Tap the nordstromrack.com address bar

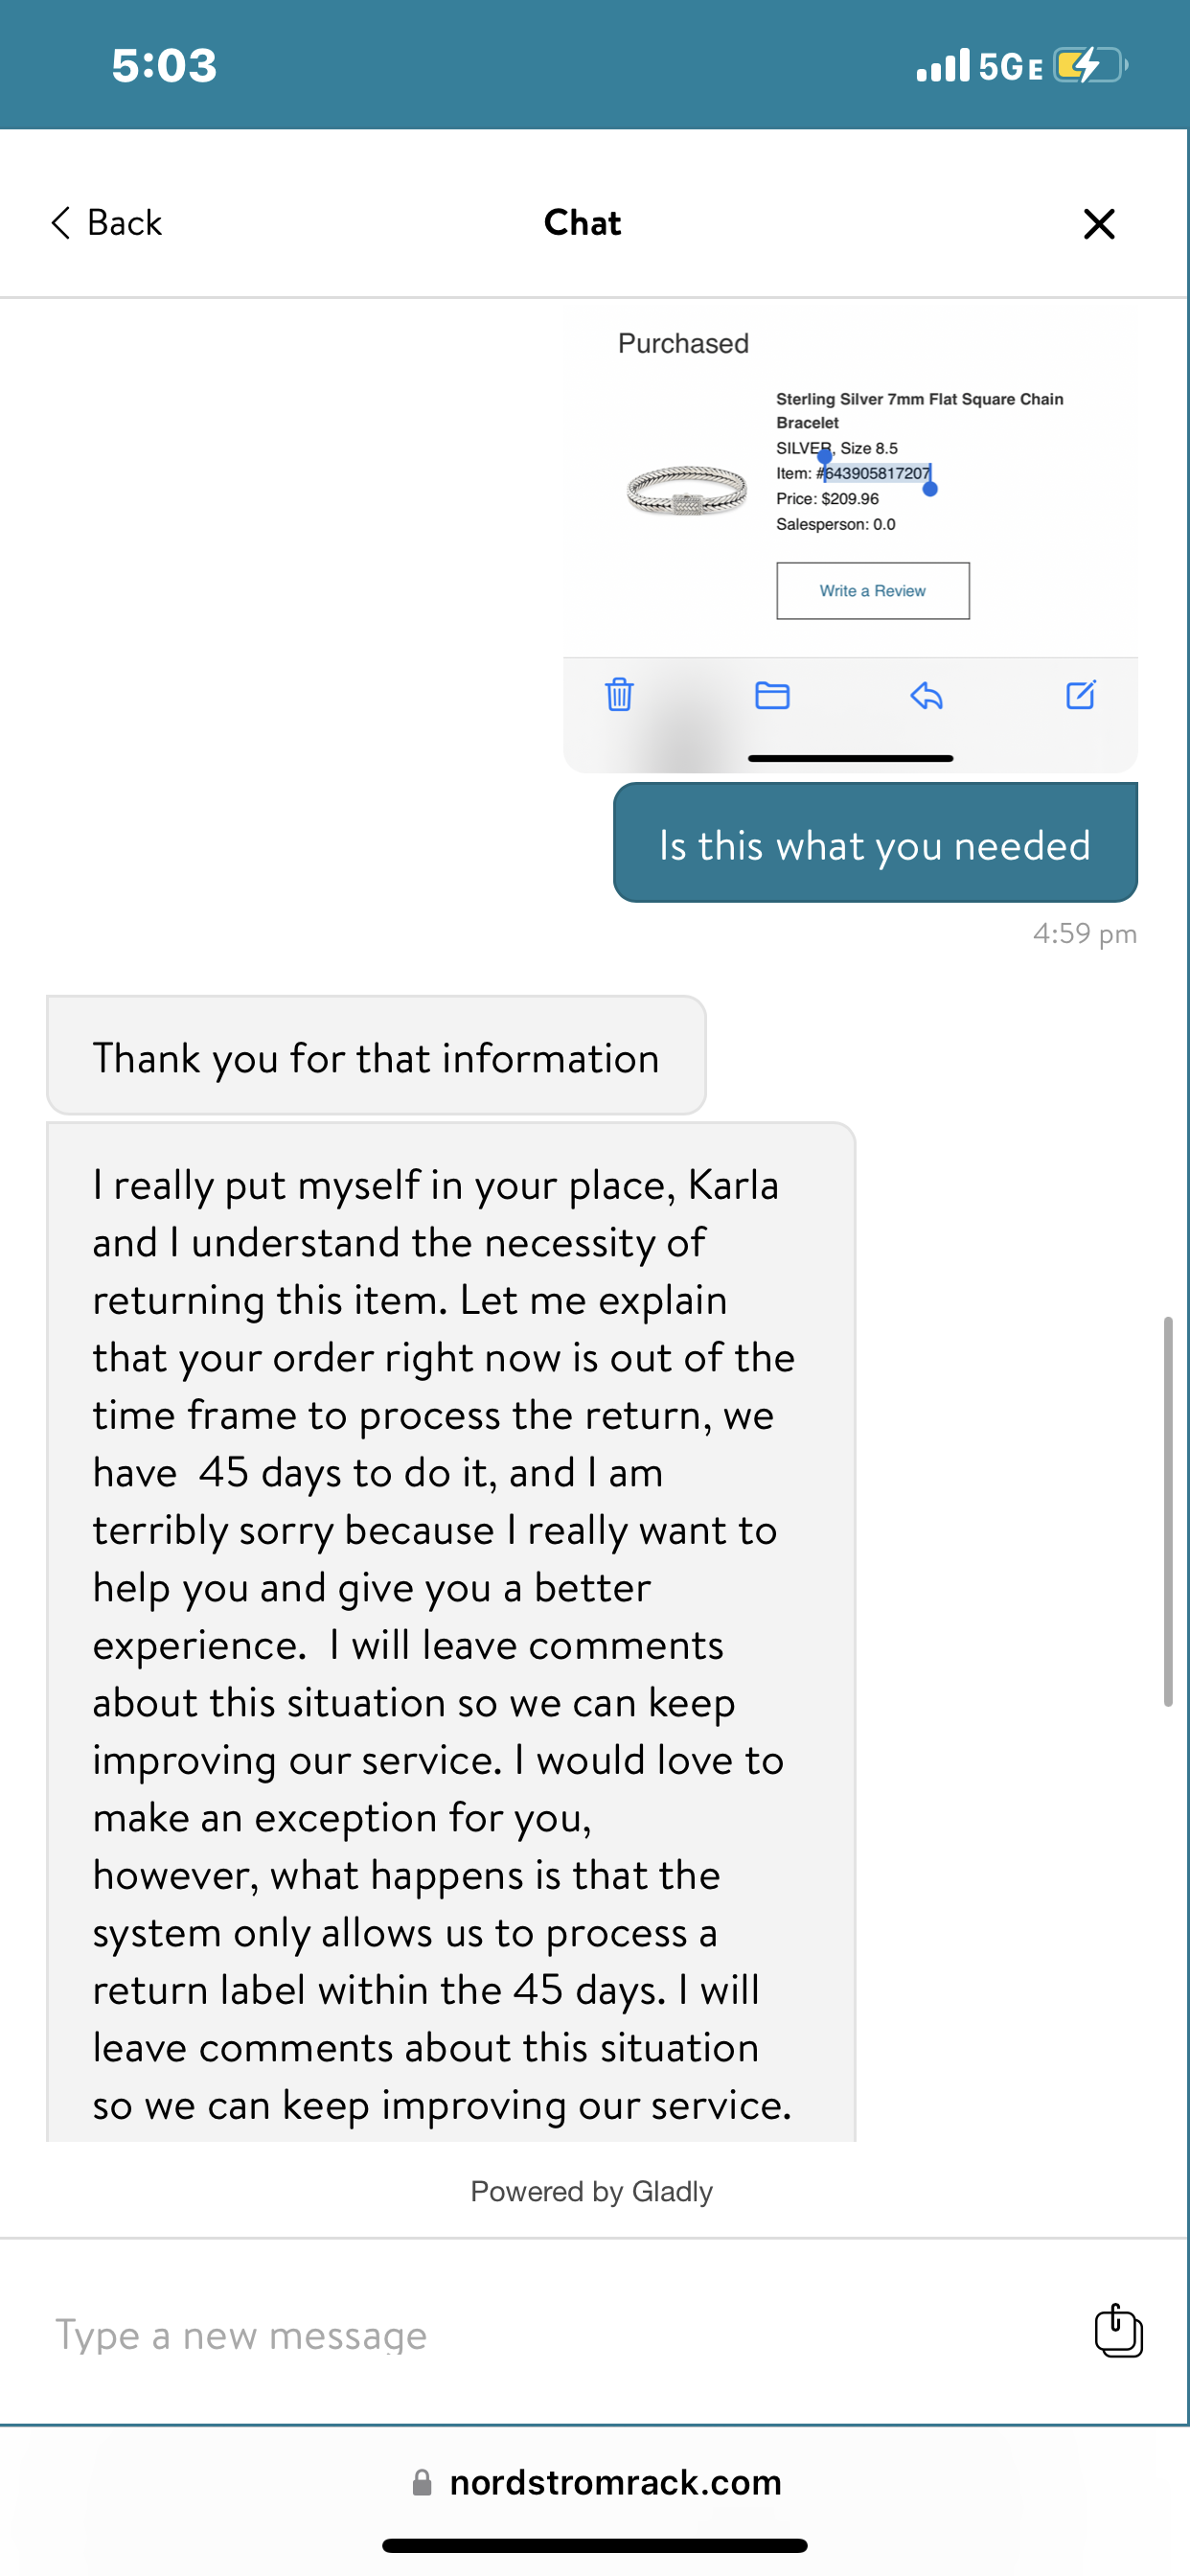point(615,2483)
